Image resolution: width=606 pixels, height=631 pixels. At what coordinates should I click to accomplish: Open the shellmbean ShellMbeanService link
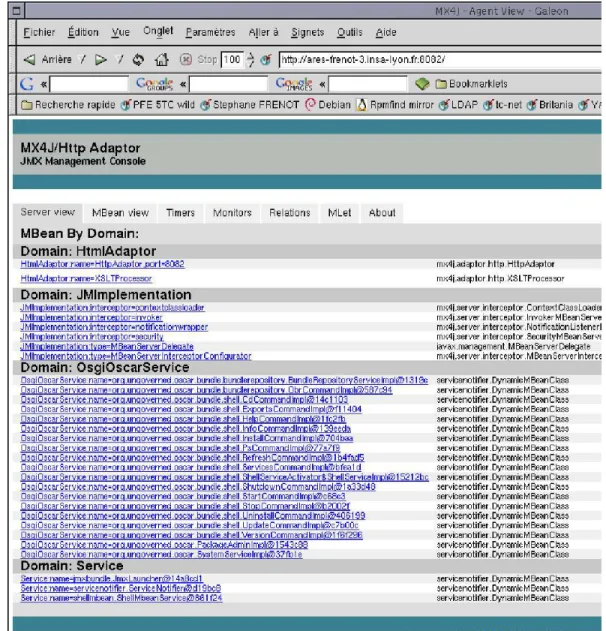pyautogui.click(x=122, y=598)
